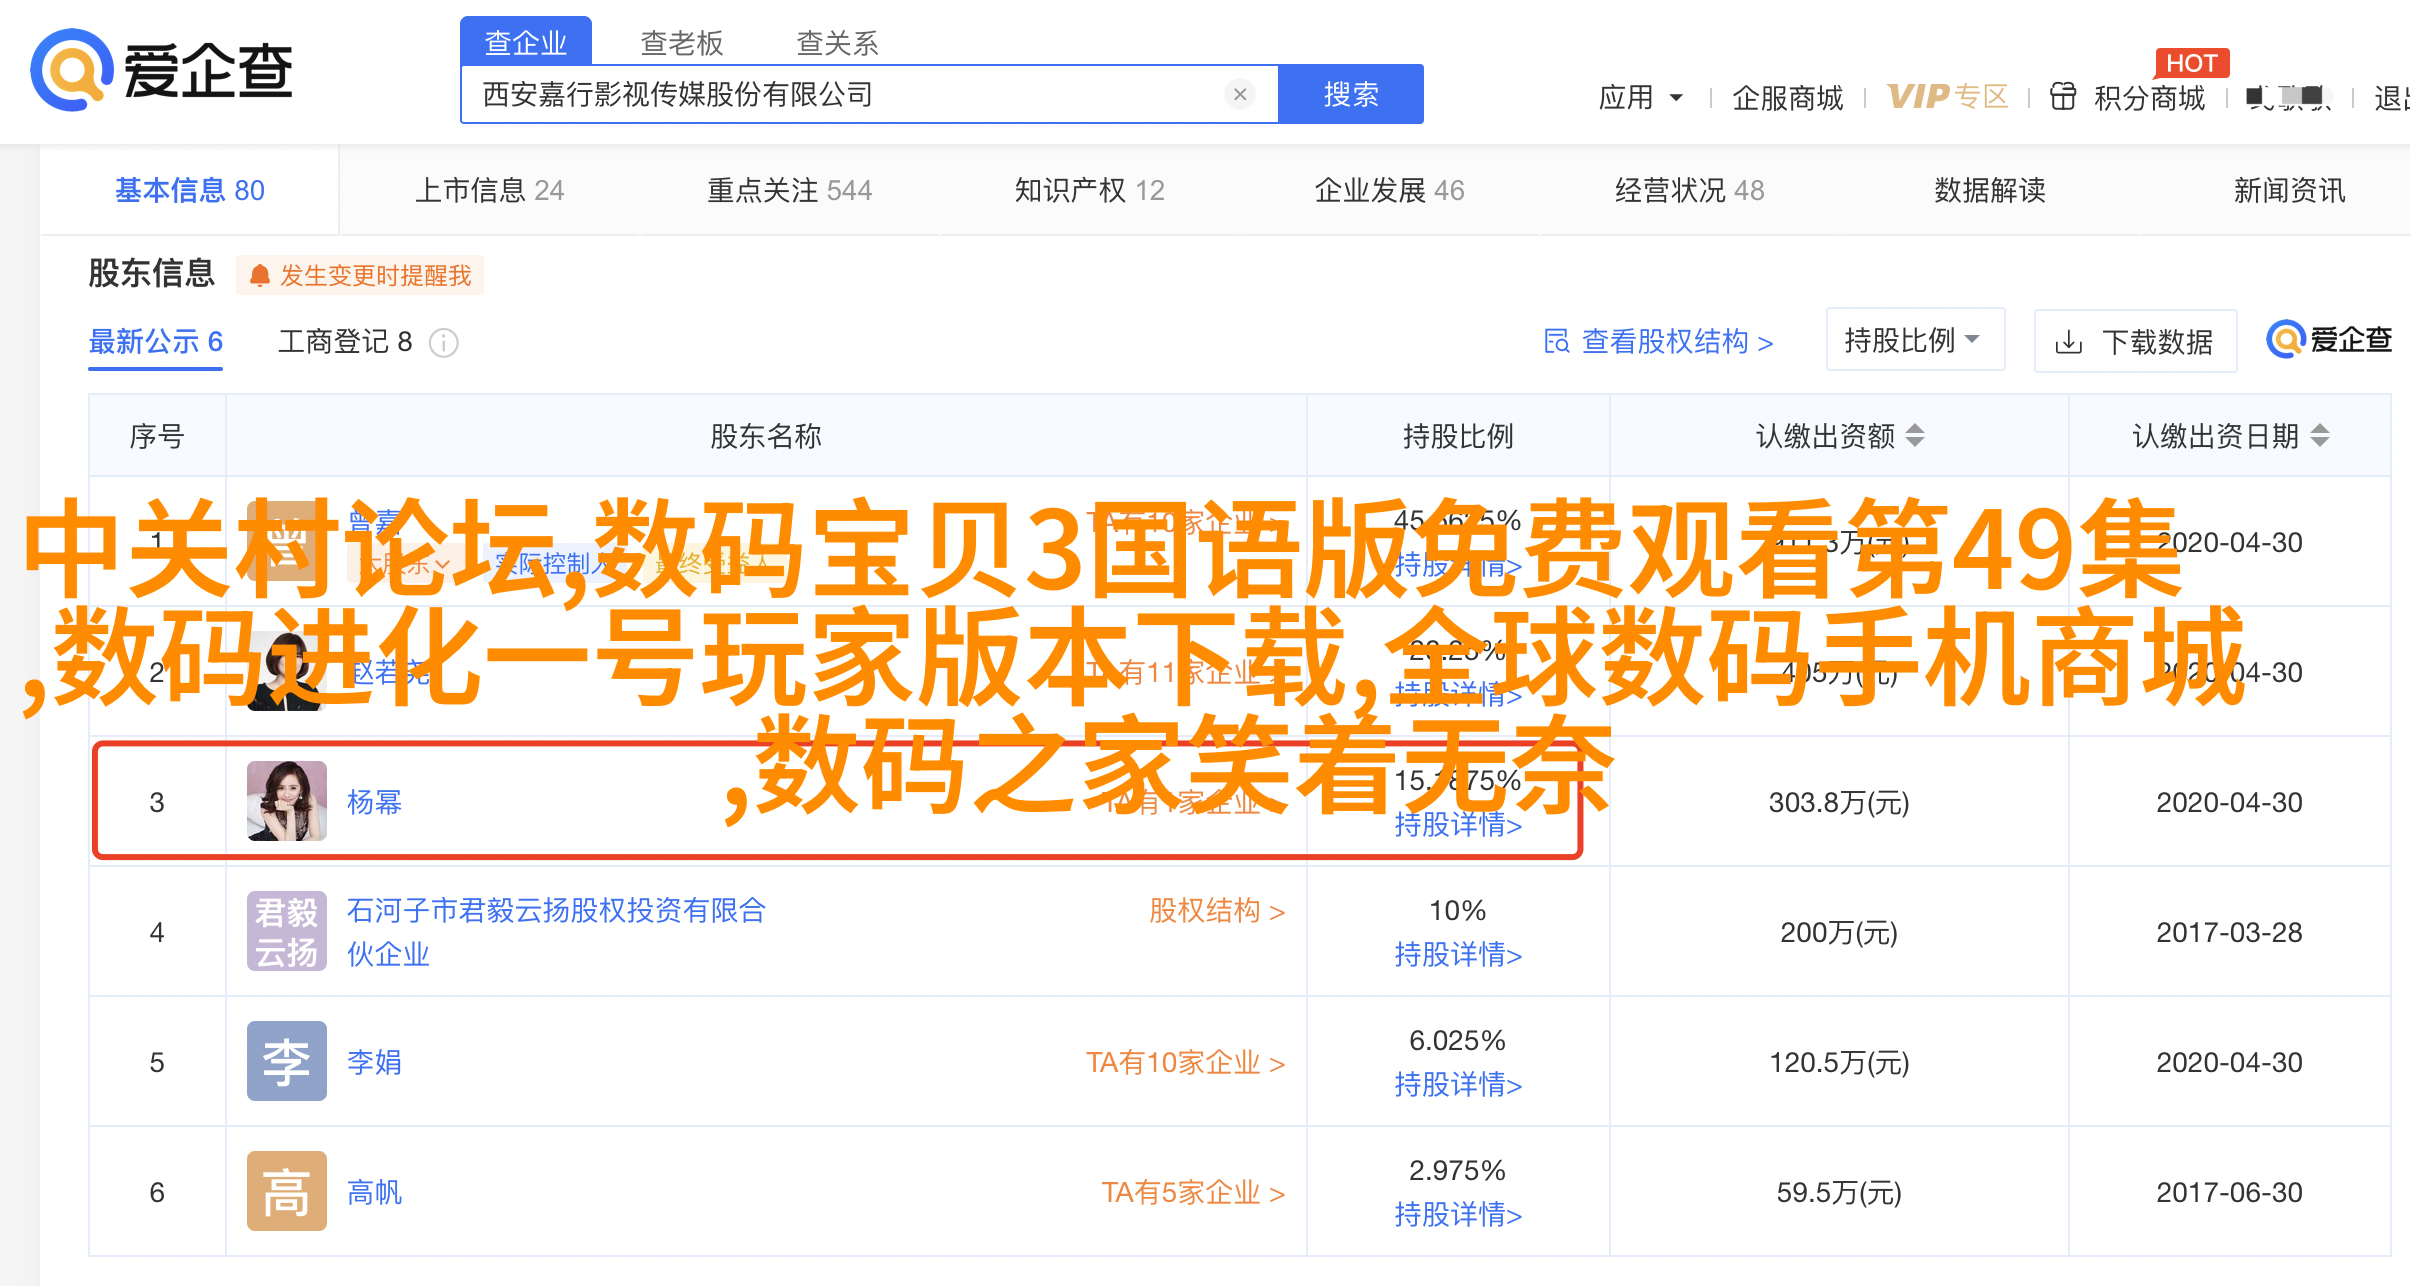Click the 下载数据 download button
Image resolution: width=2410 pixels, height=1286 pixels.
2135,342
